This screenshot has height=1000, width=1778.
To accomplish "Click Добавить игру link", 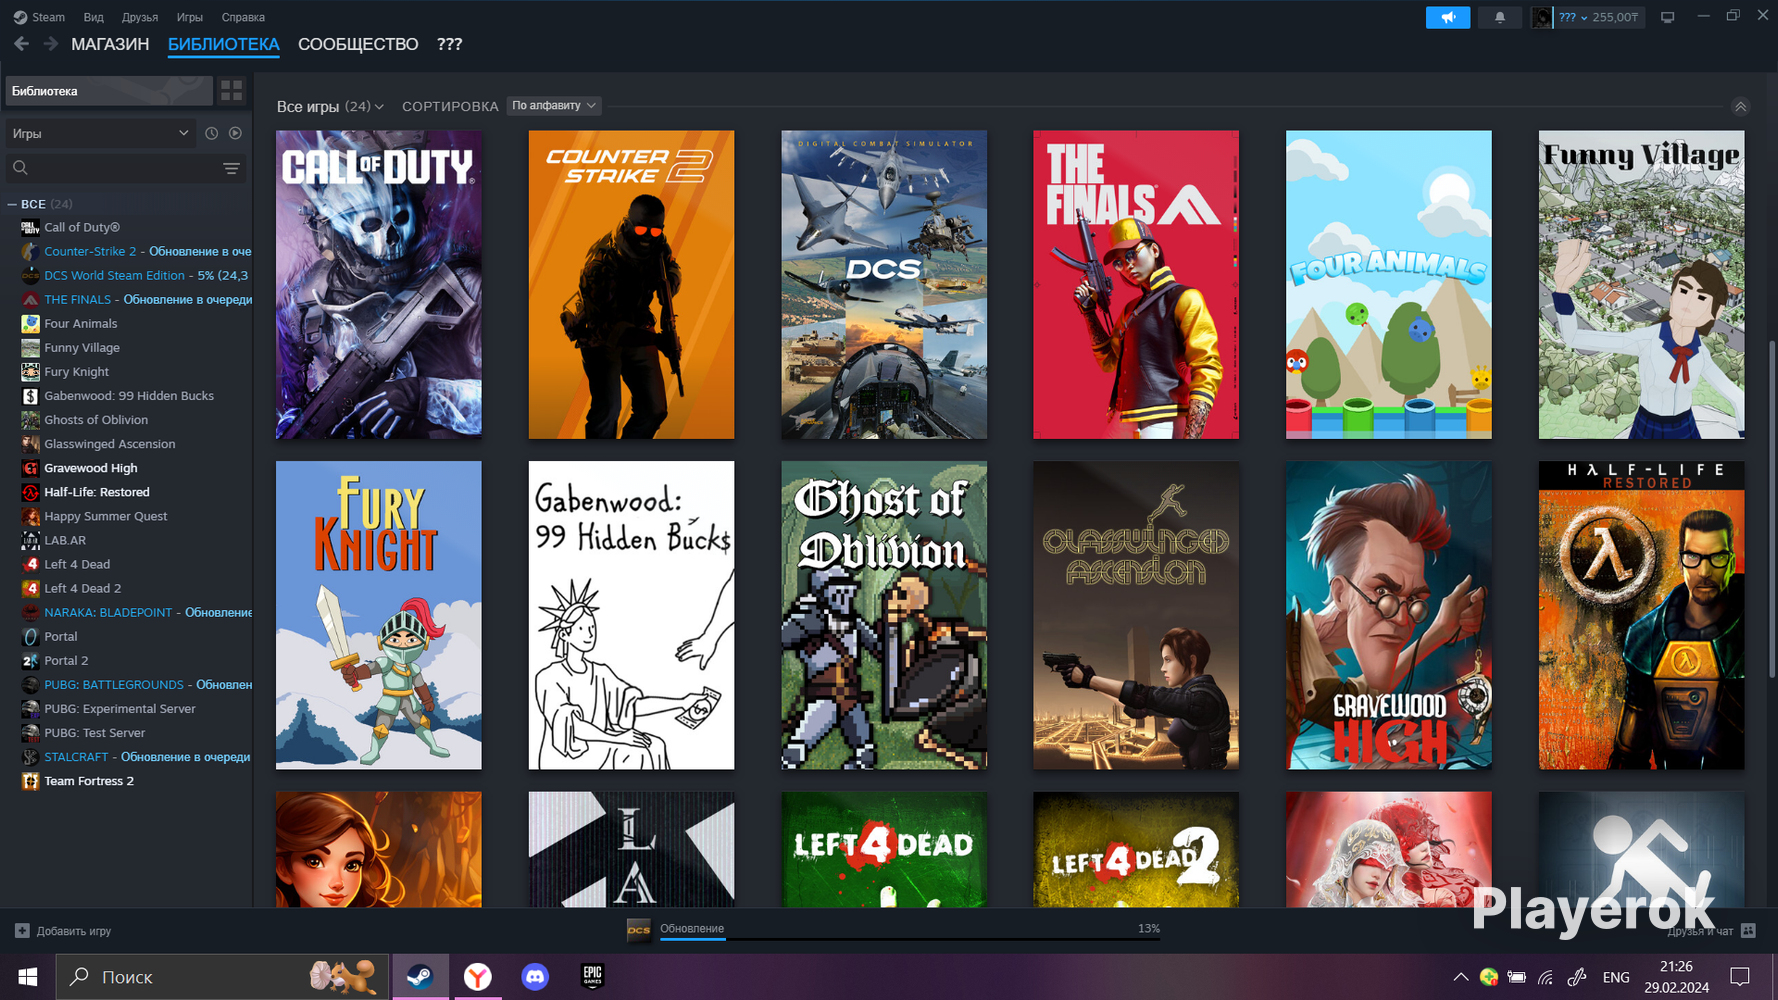I will pos(74,931).
